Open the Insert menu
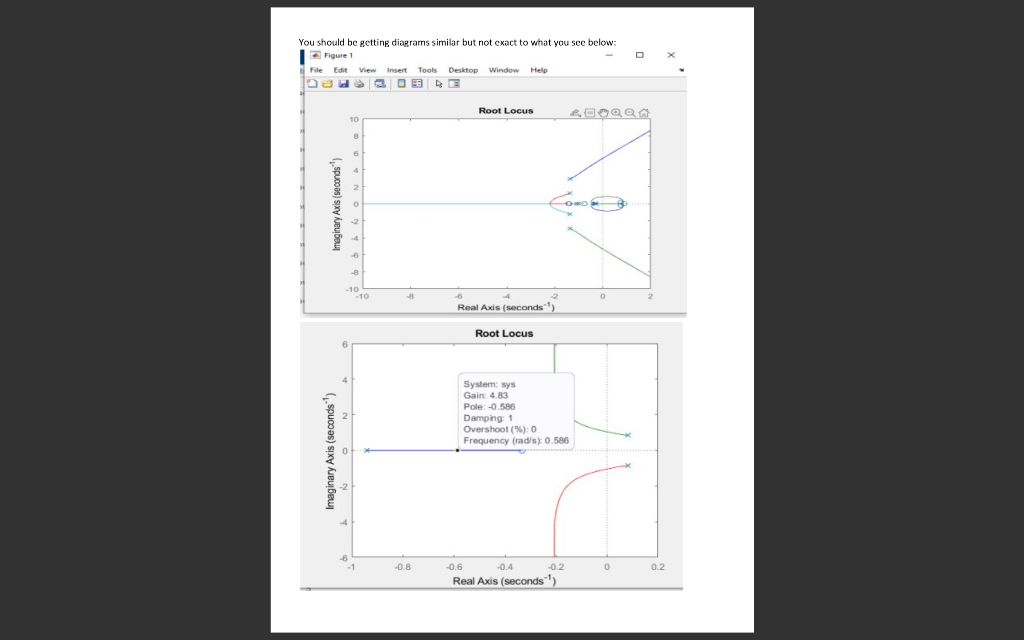 pos(397,70)
